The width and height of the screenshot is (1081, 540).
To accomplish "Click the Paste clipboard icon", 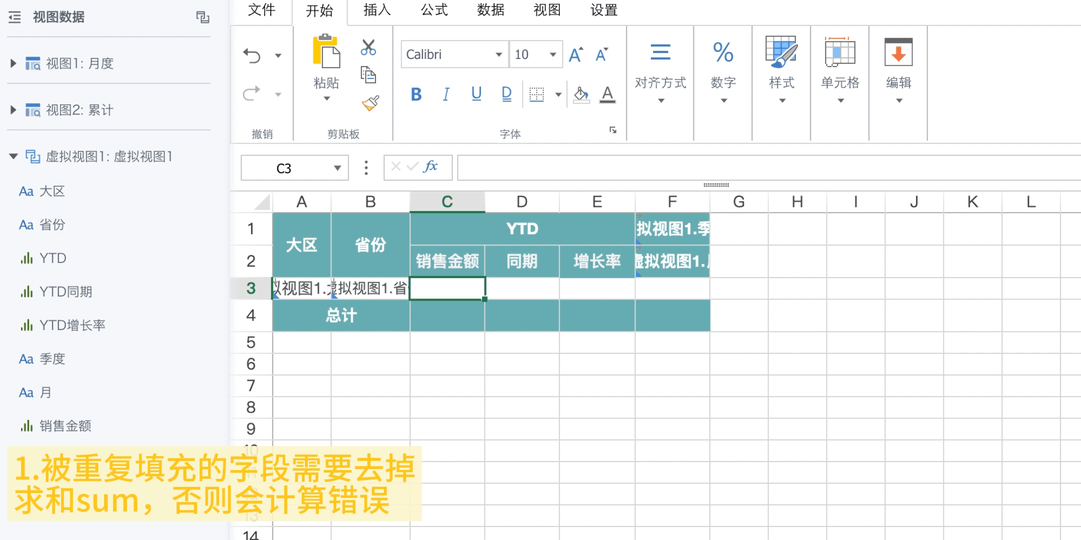I will (x=327, y=52).
